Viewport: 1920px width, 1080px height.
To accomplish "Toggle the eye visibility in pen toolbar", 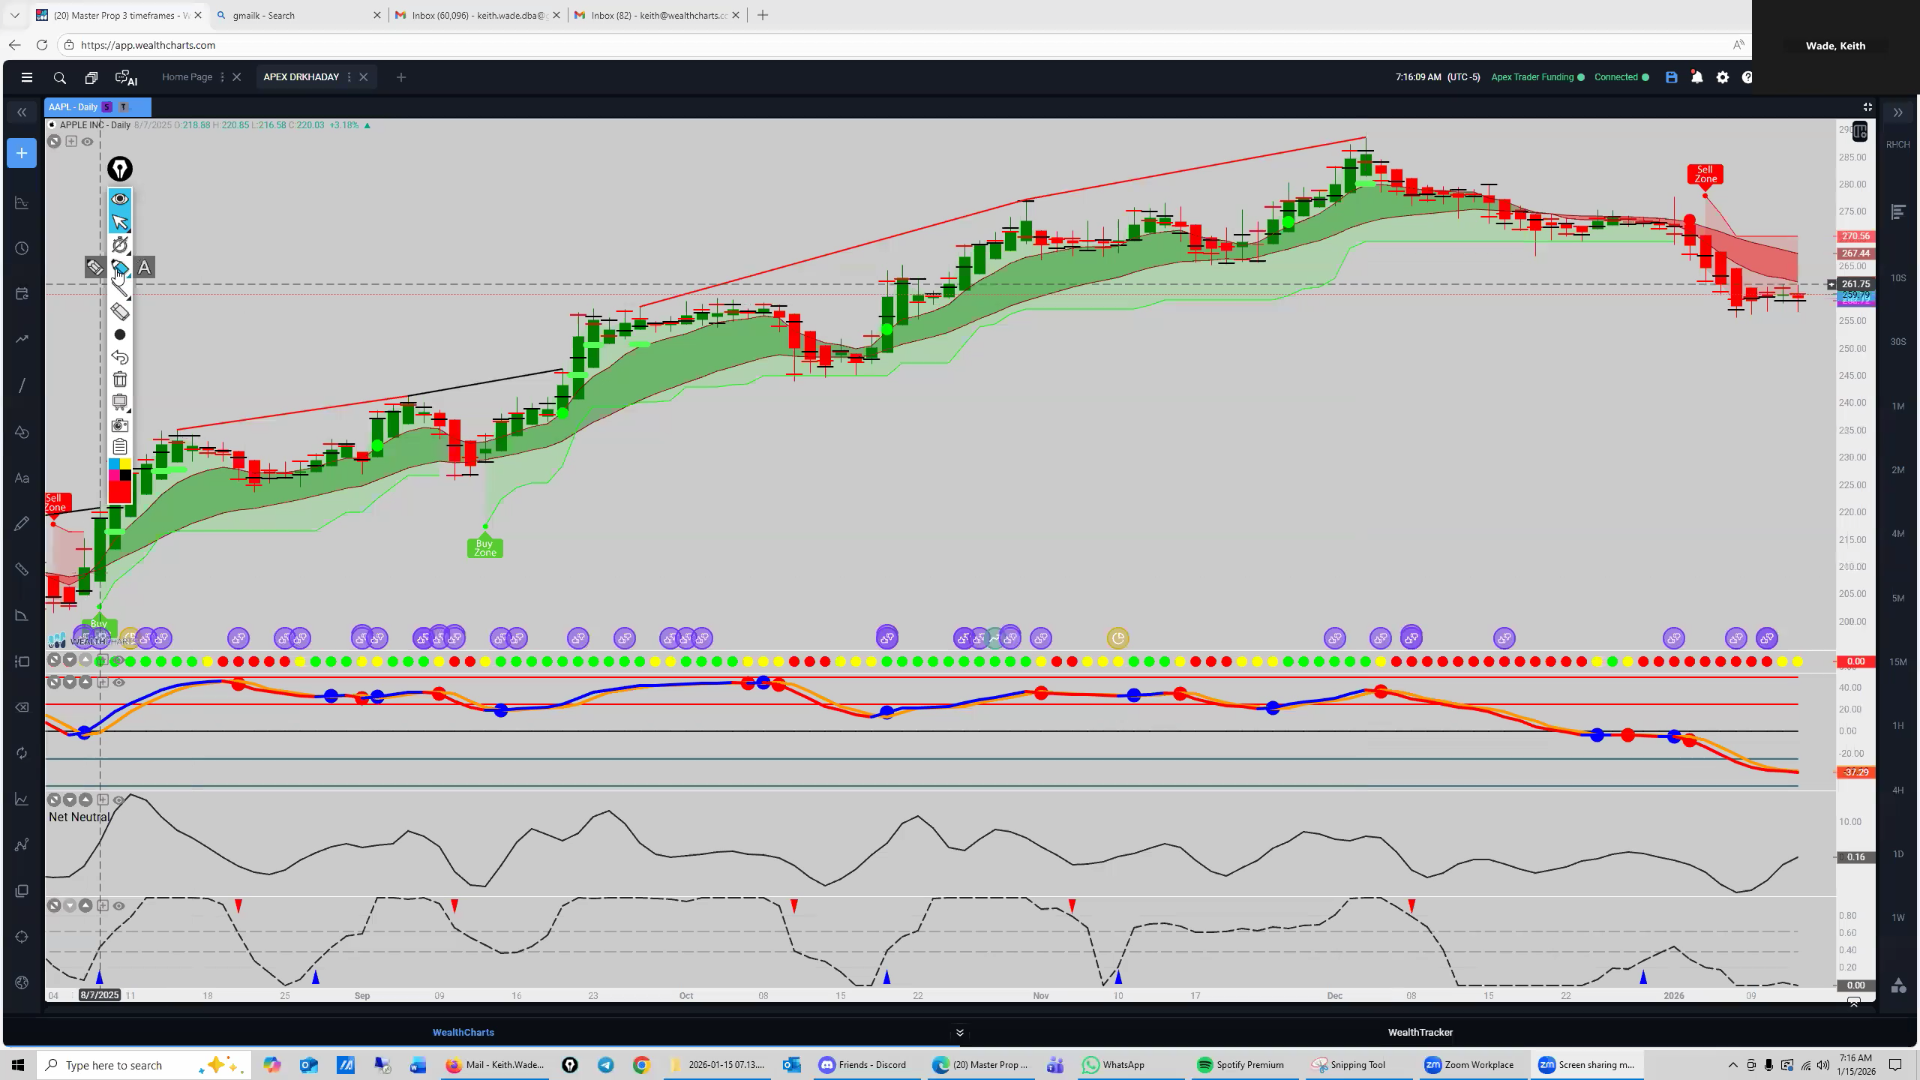I will point(120,199).
